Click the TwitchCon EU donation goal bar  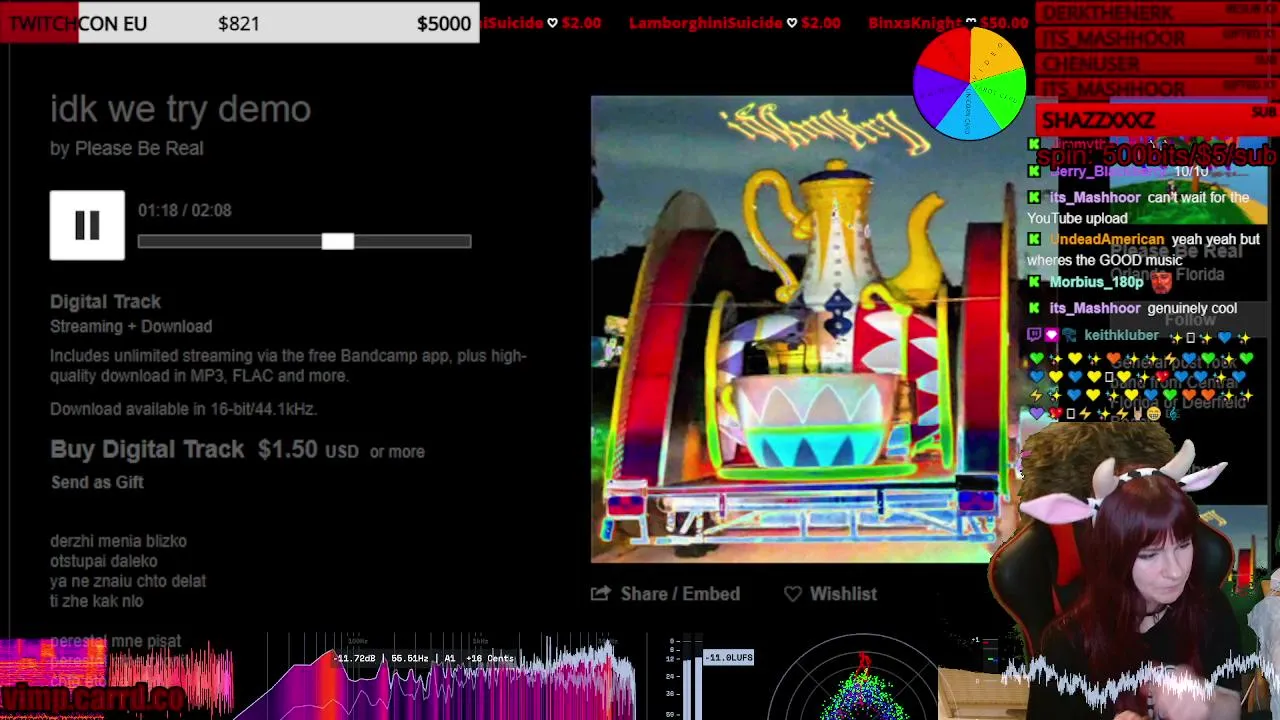[240, 22]
